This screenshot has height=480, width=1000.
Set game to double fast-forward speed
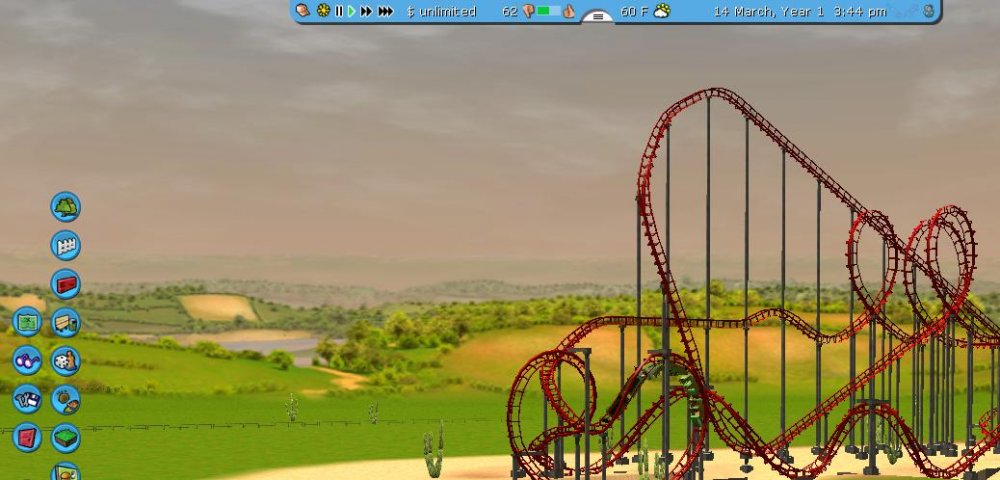coord(366,11)
